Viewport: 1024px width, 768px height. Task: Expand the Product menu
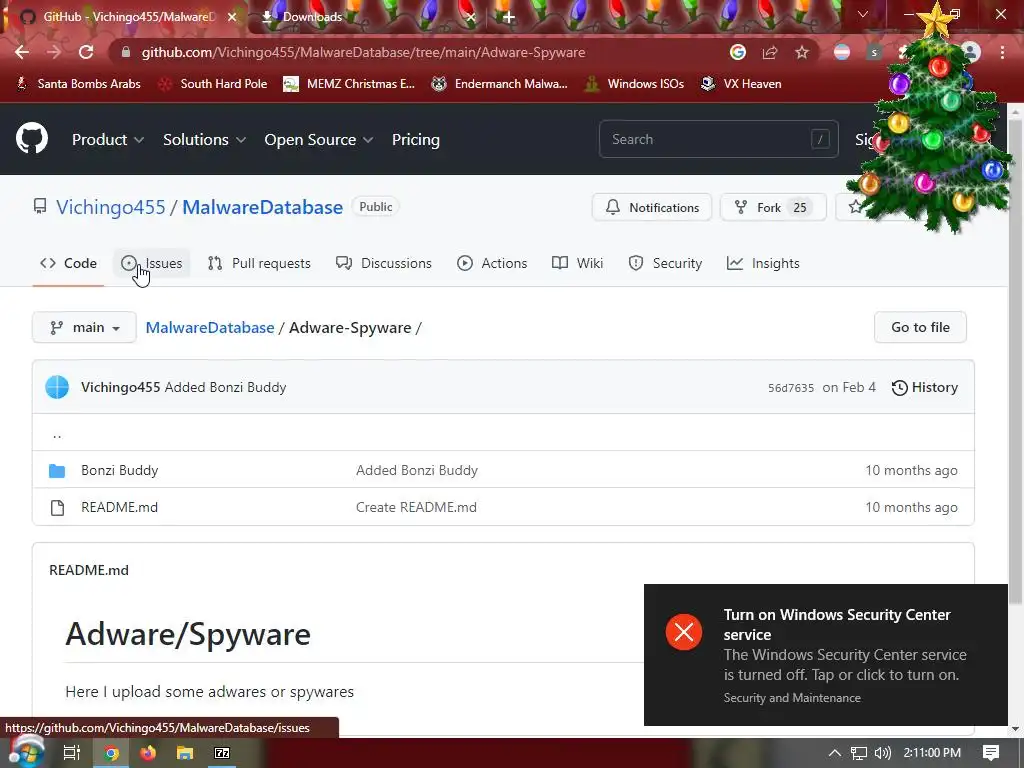point(108,140)
